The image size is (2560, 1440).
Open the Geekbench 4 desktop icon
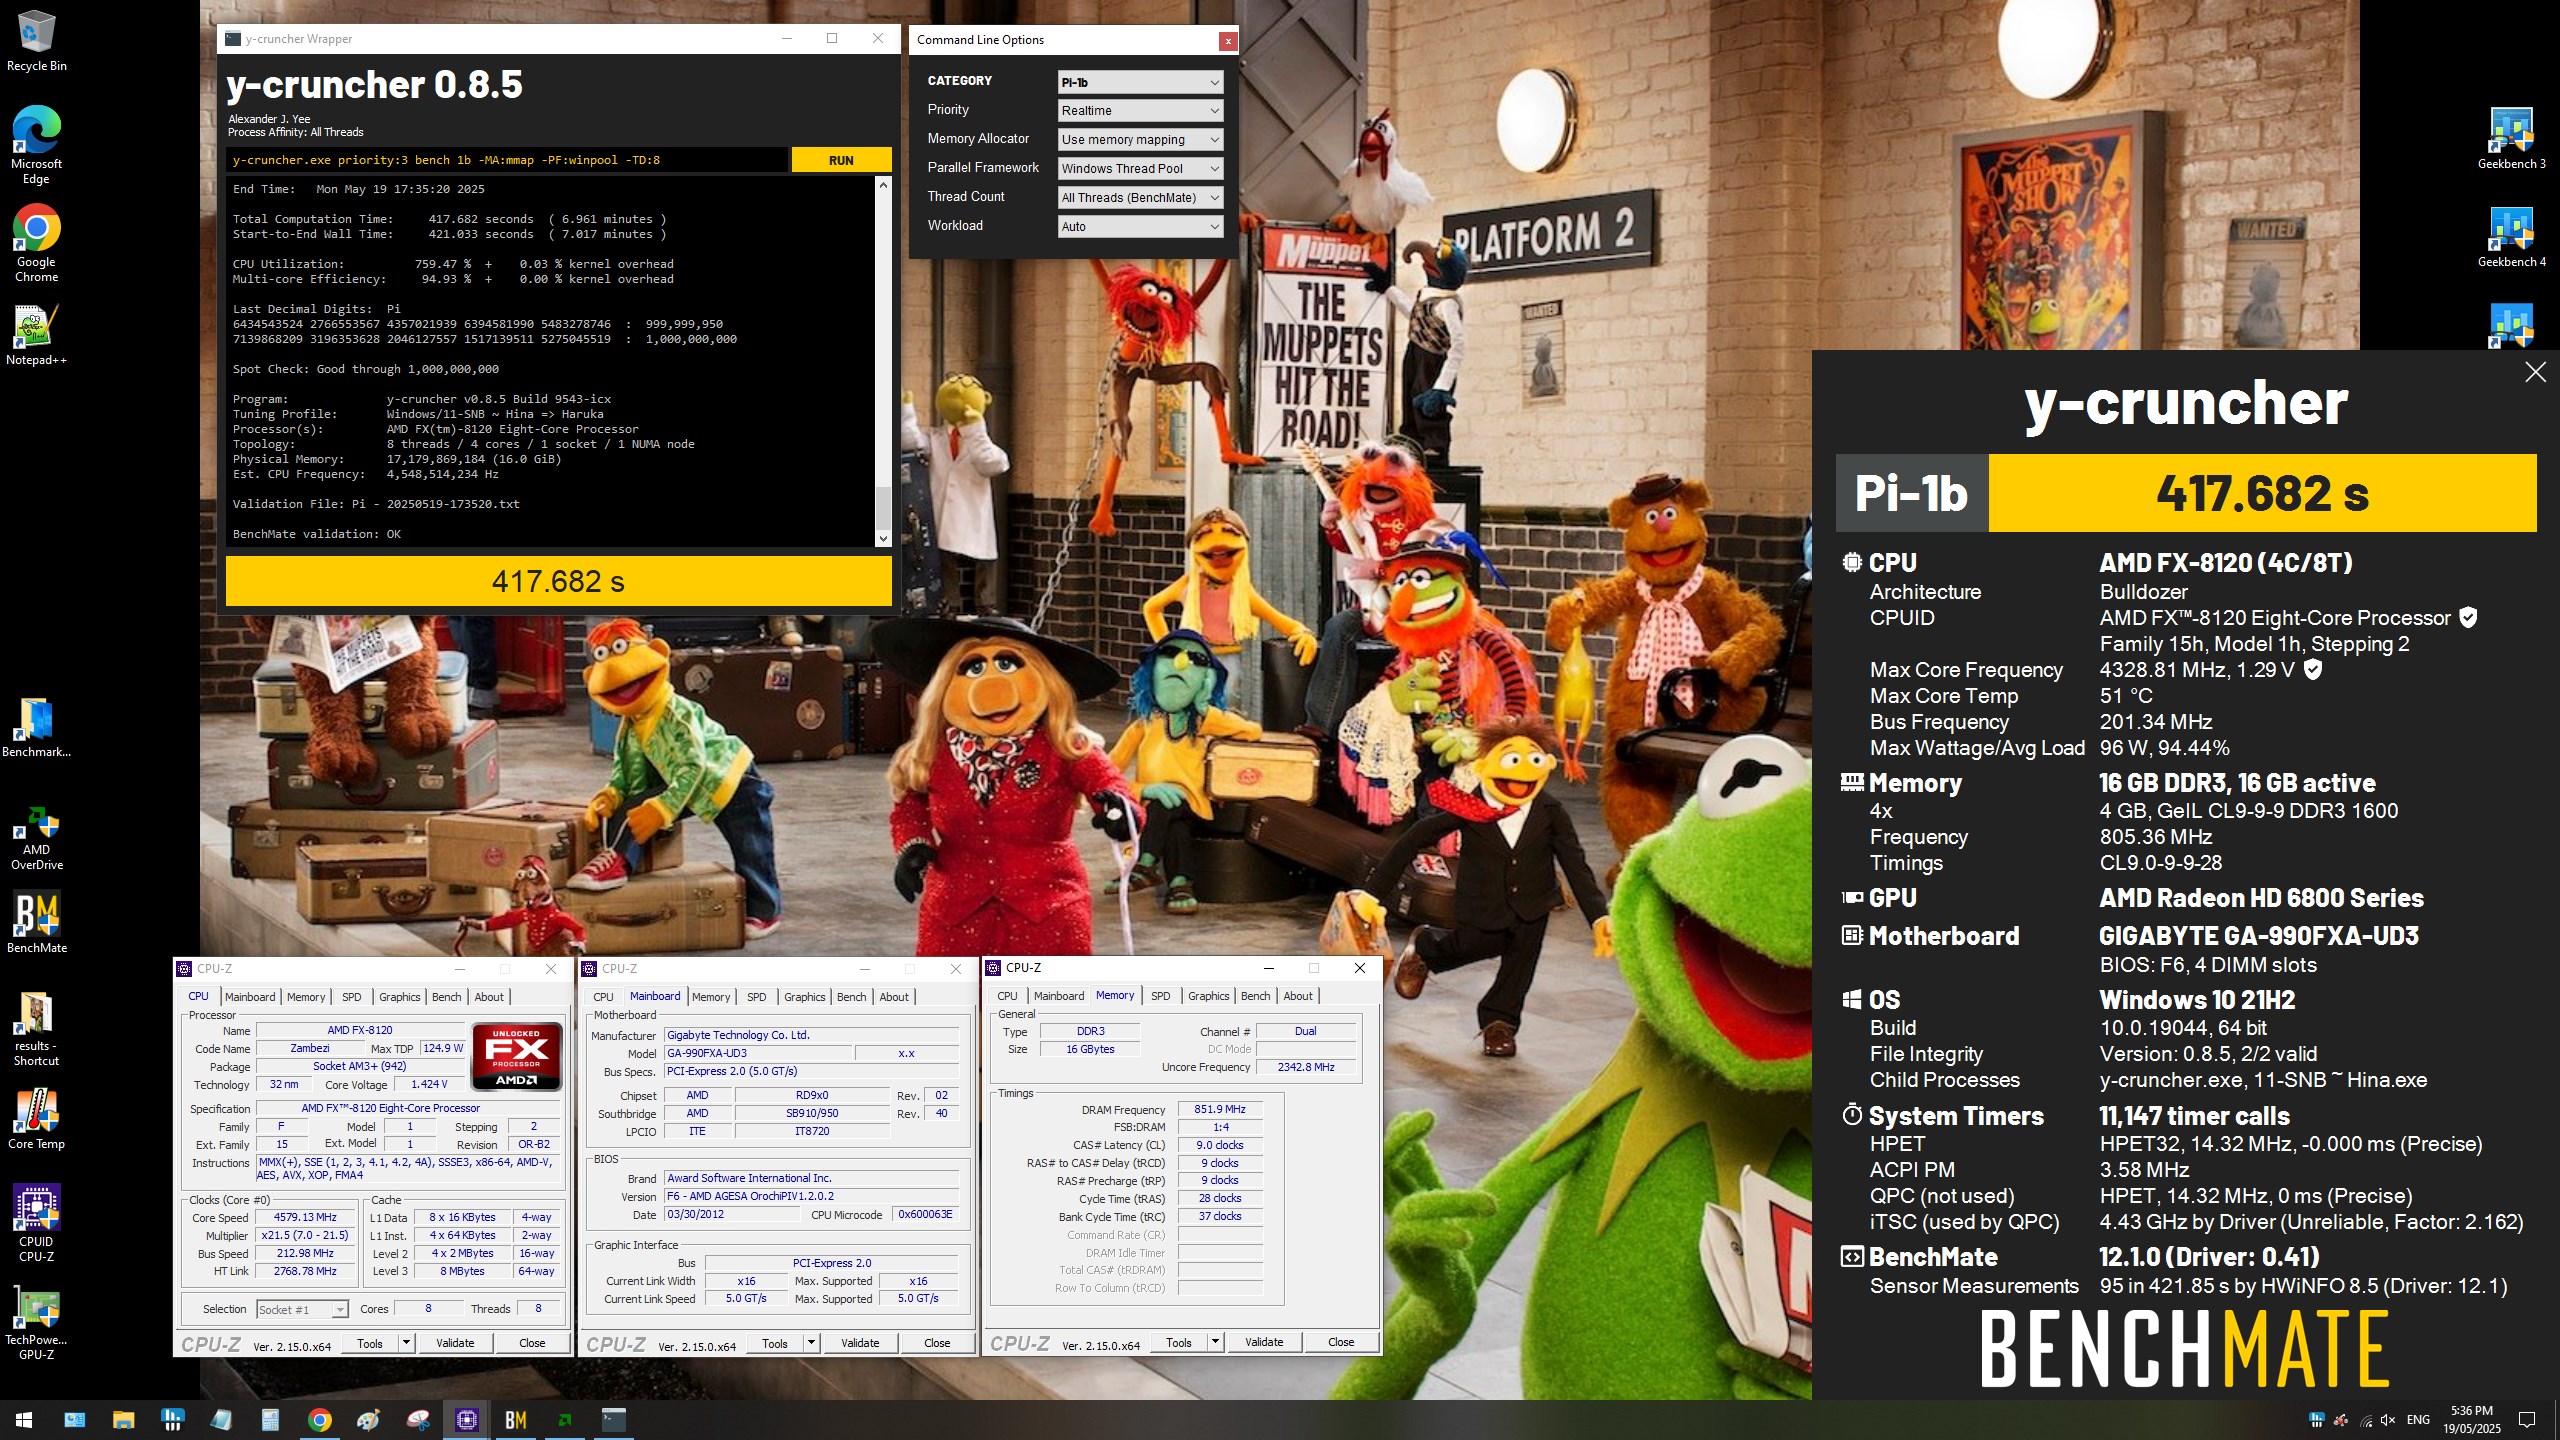2511,236
